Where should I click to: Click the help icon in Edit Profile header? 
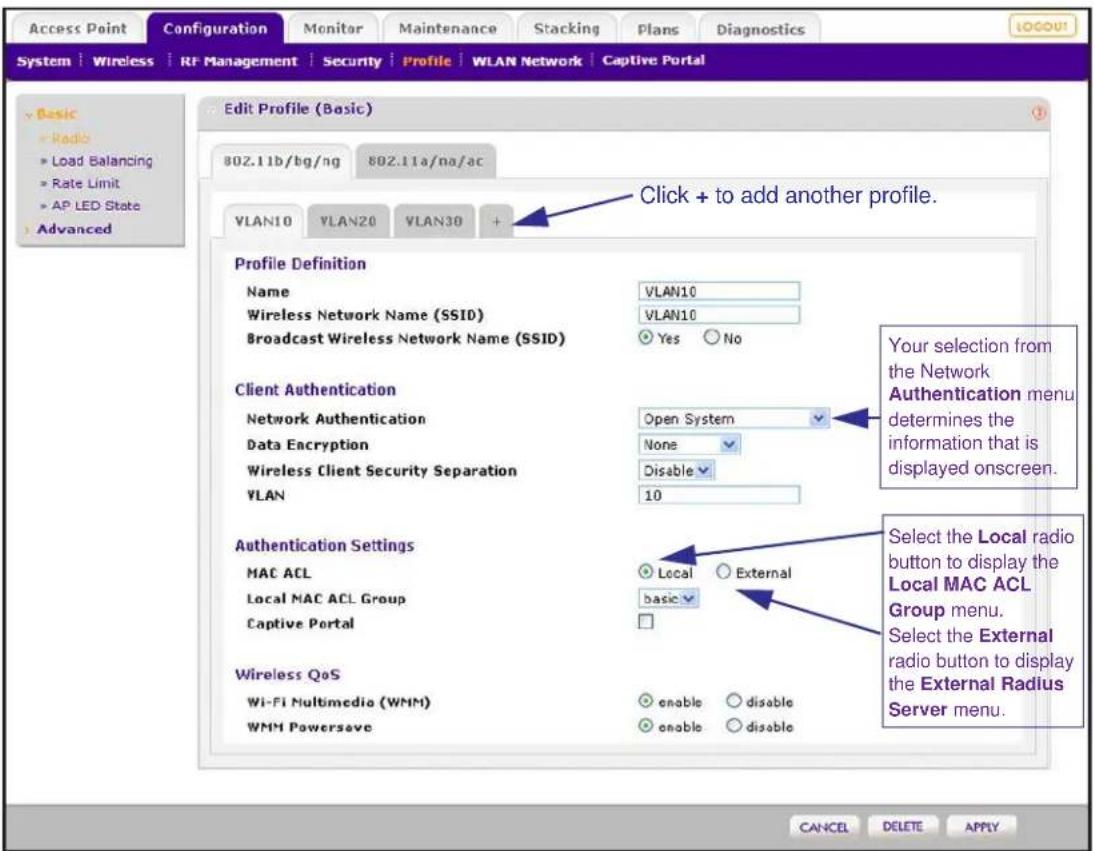coord(1038,113)
